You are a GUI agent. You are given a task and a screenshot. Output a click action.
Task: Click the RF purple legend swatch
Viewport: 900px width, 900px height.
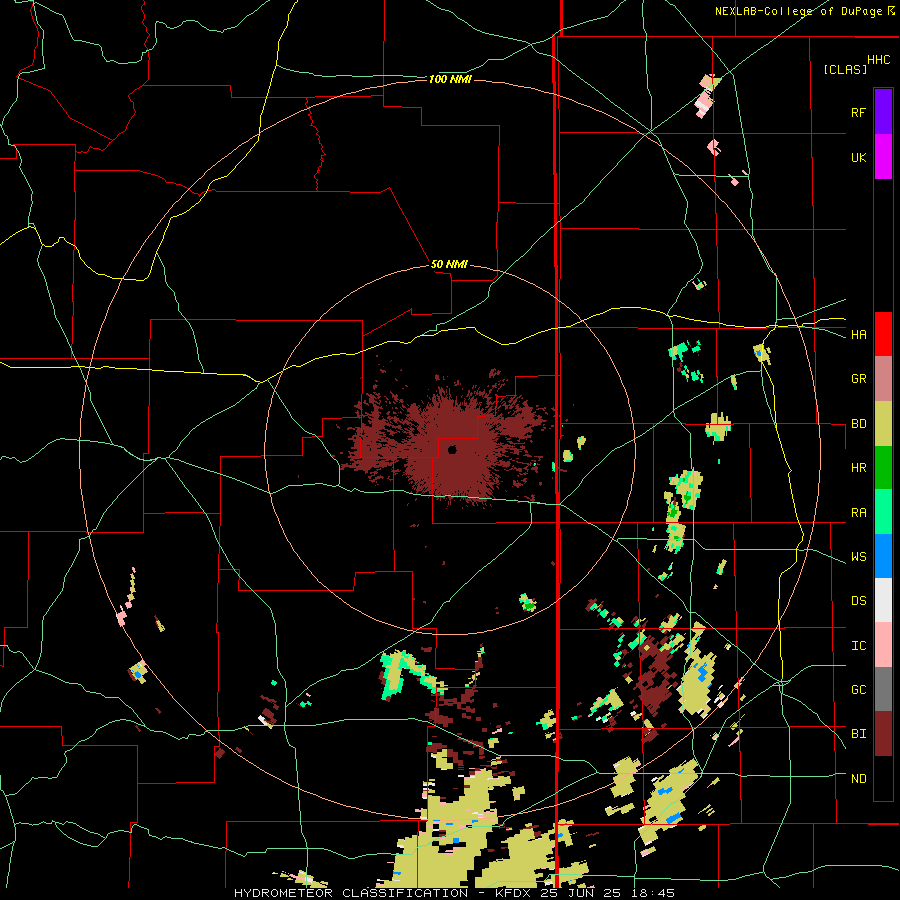click(x=883, y=112)
